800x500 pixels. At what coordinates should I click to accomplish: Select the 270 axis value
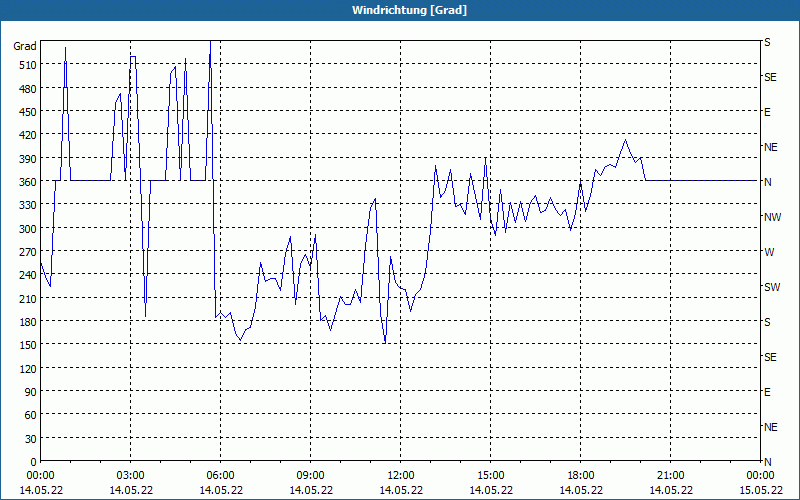(x=28, y=253)
